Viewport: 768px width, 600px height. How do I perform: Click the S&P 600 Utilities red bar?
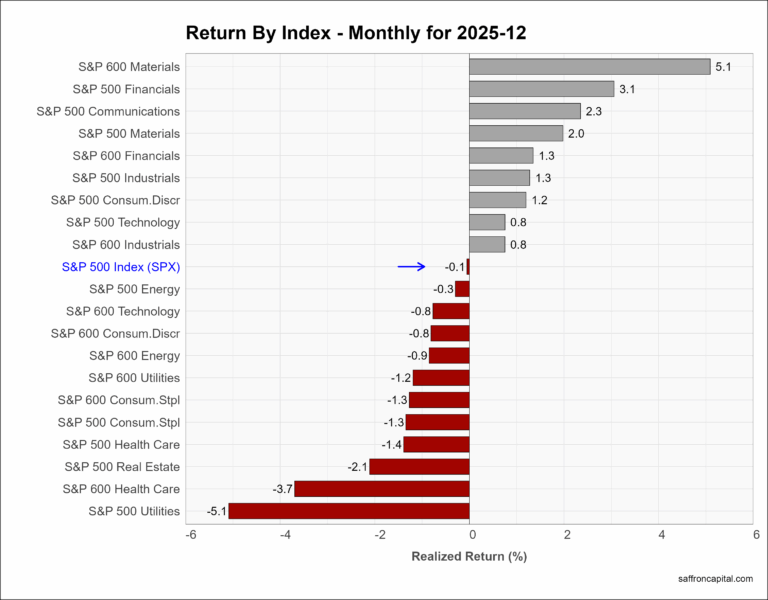(x=441, y=378)
